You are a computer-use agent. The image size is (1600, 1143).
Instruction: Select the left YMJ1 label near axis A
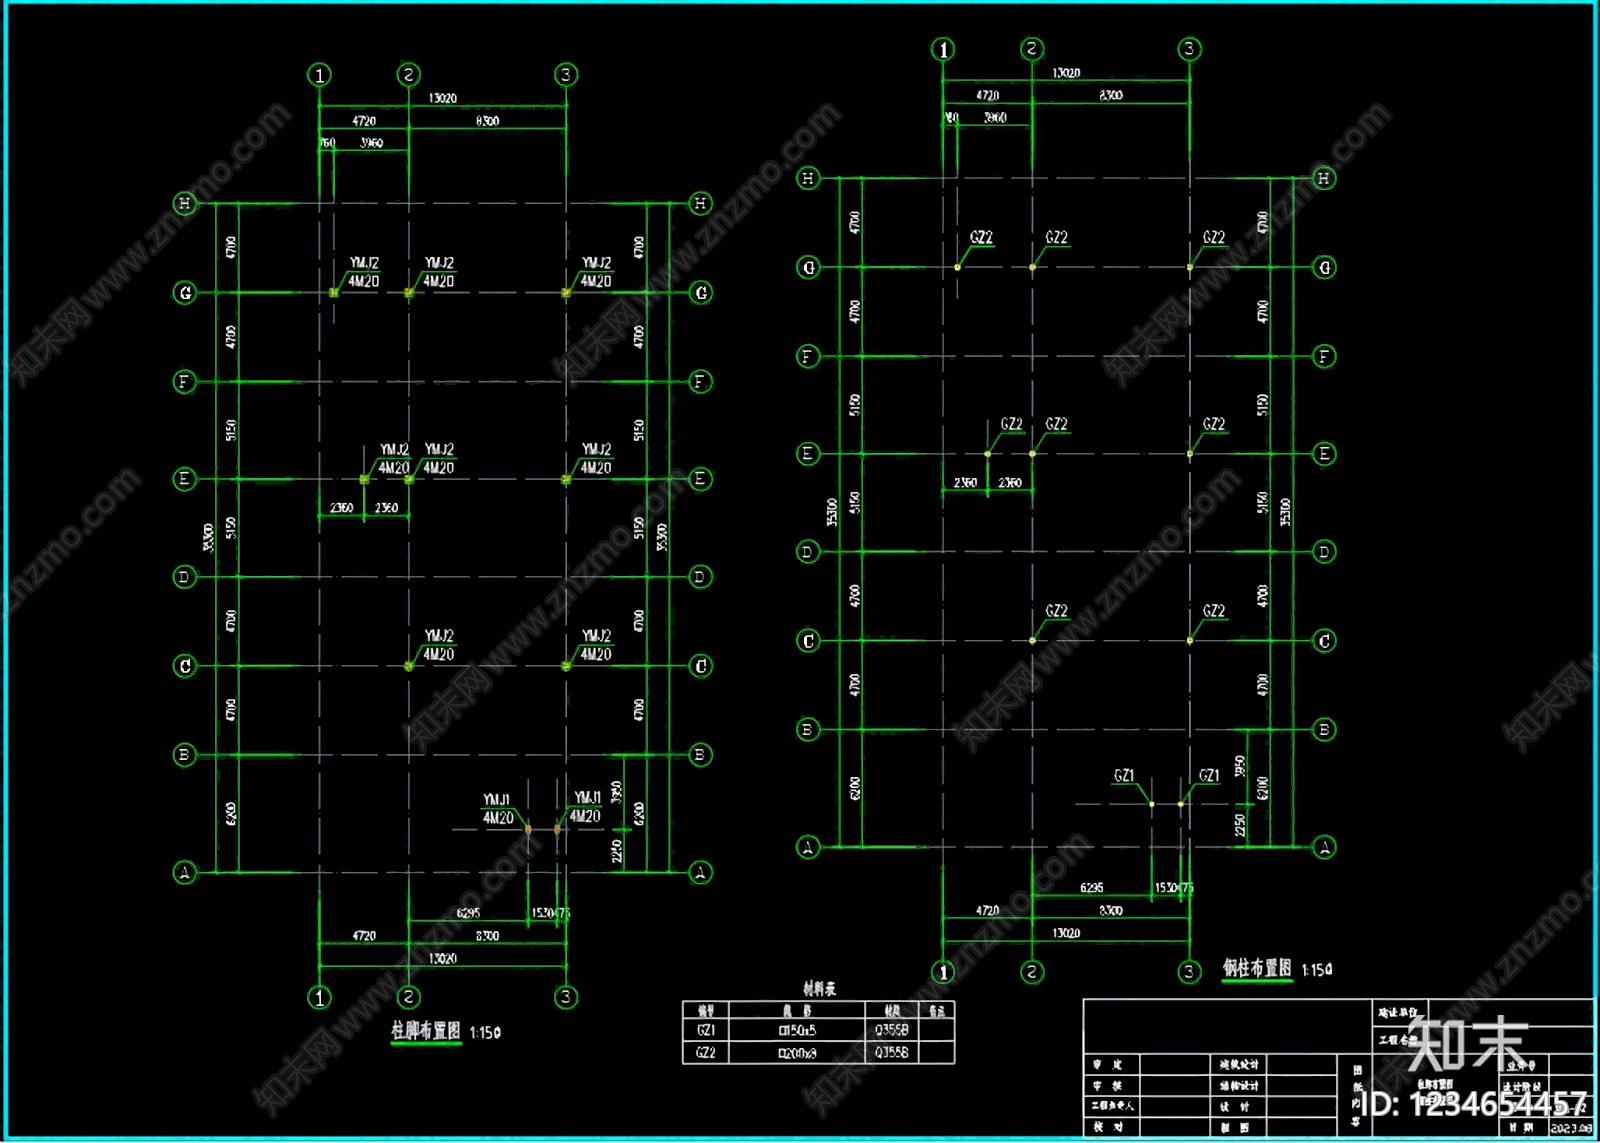coord(497,800)
